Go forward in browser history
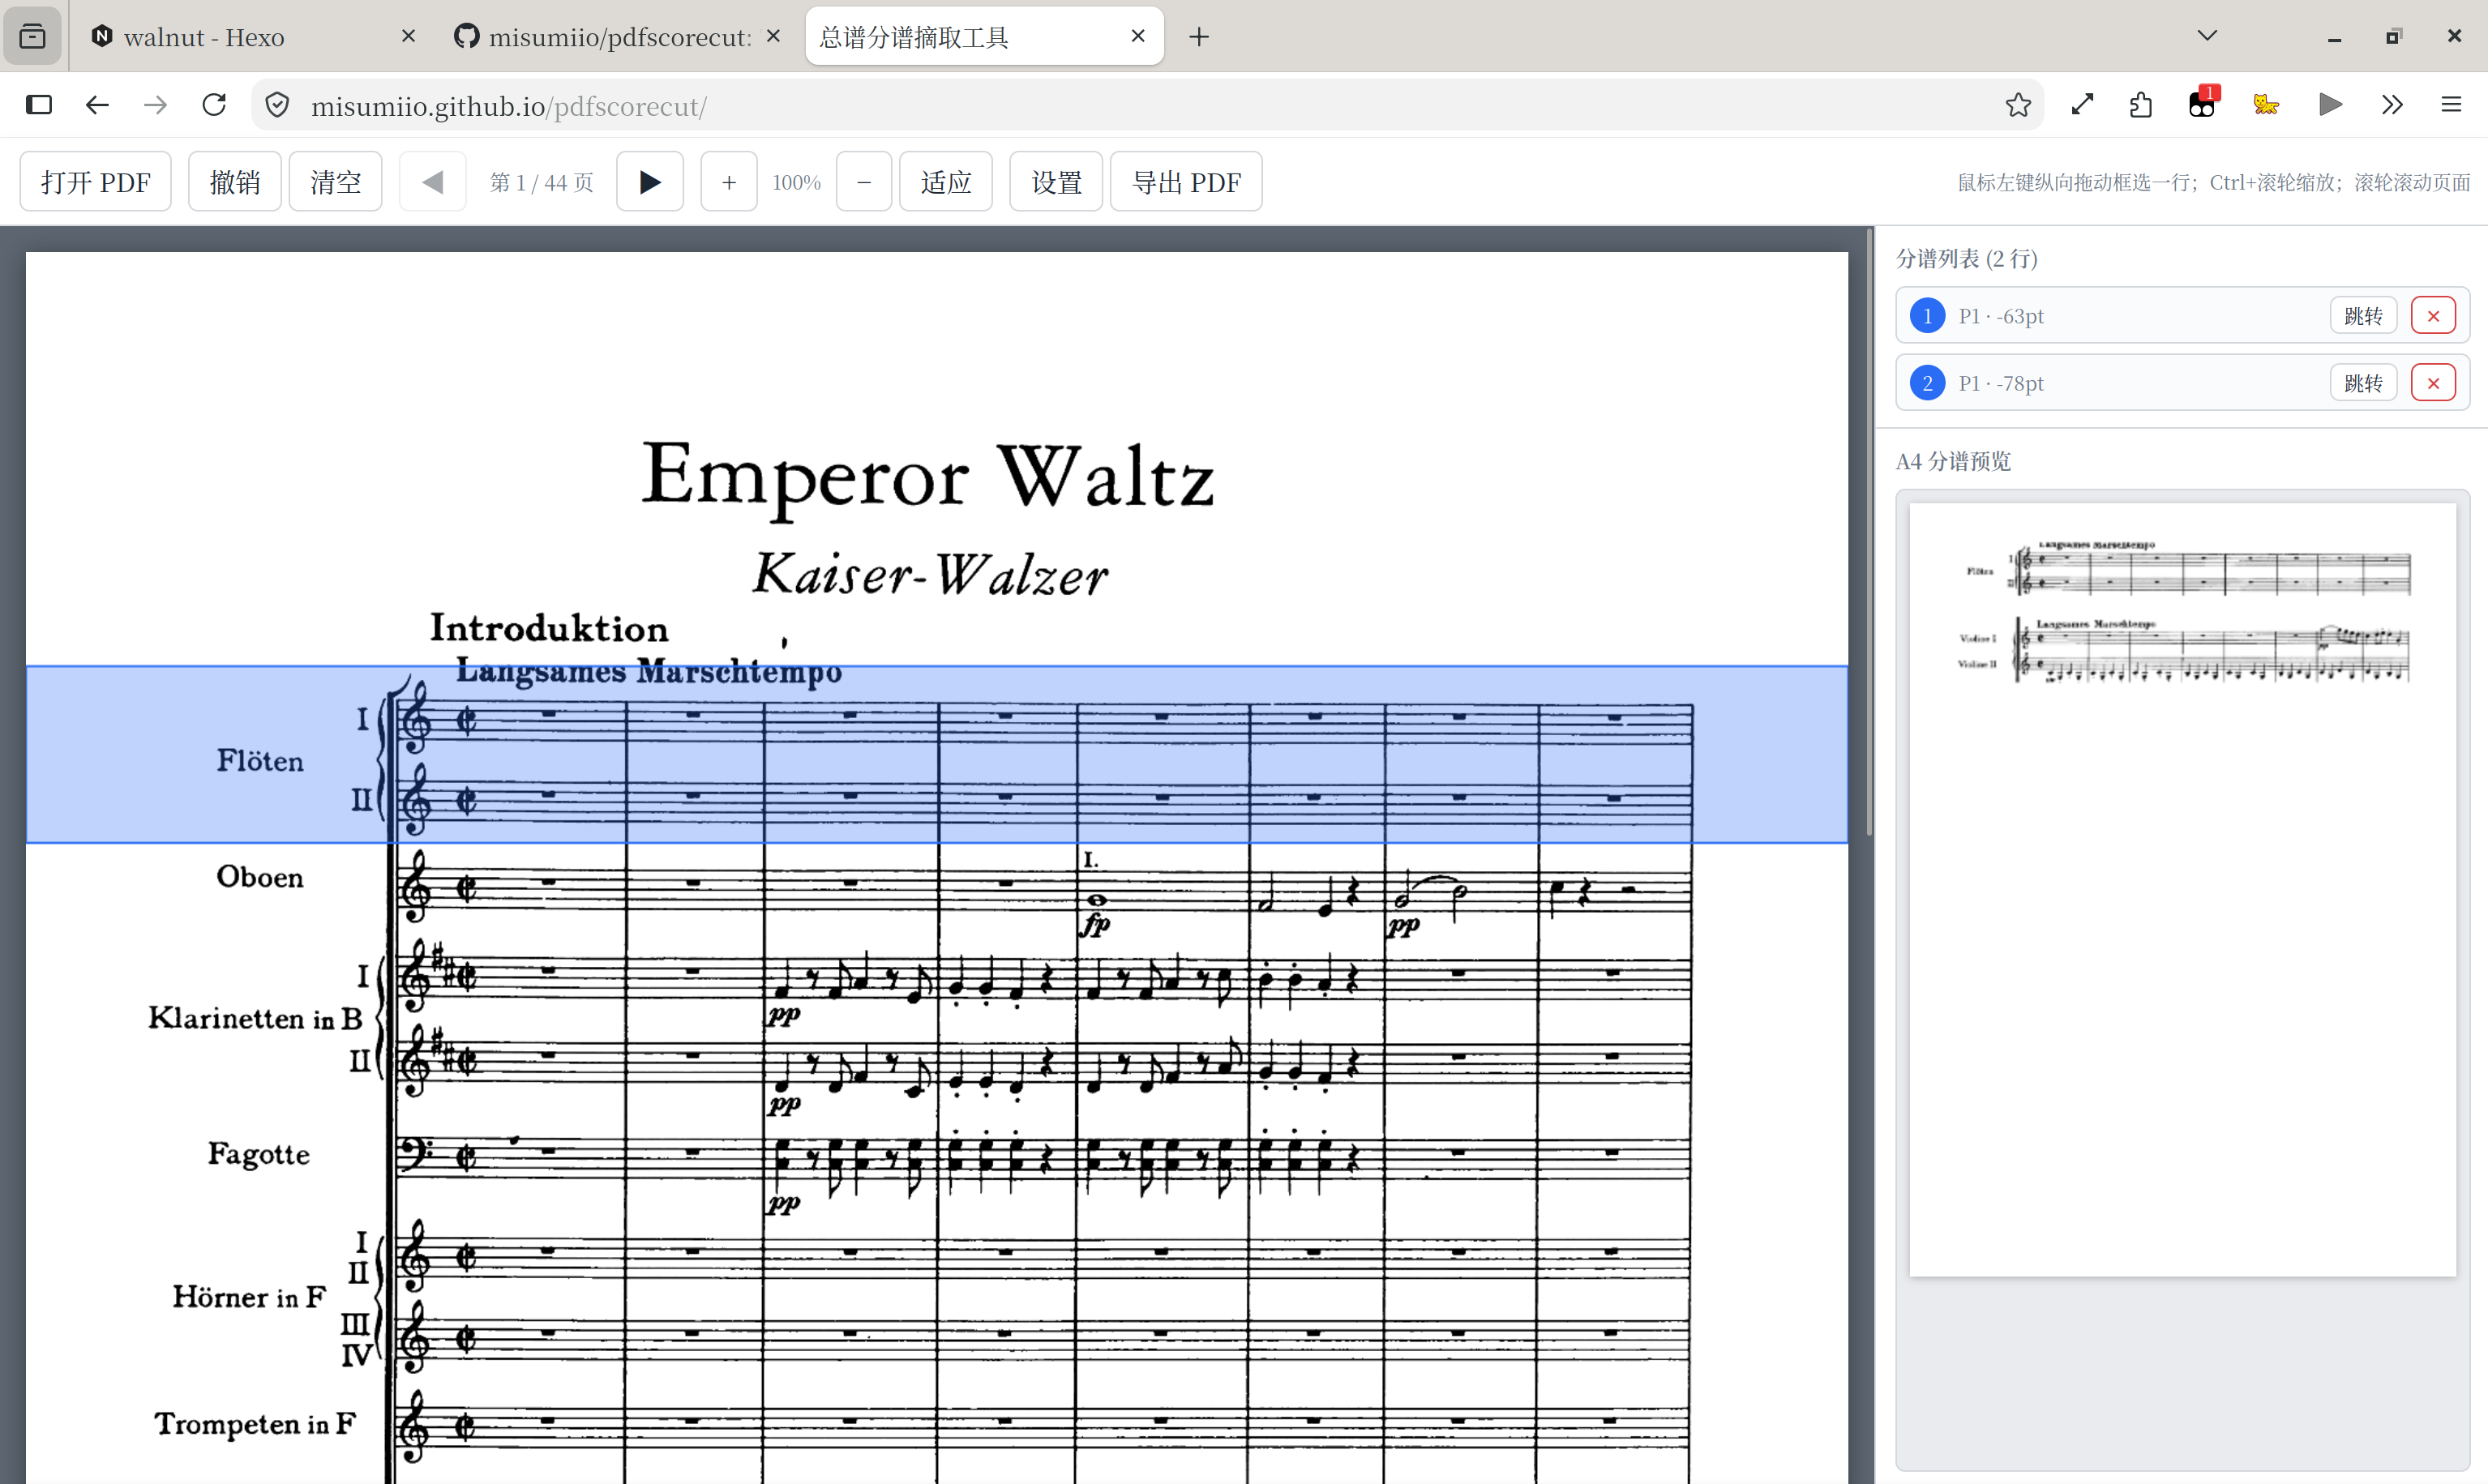The height and width of the screenshot is (1484, 2488). point(155,105)
